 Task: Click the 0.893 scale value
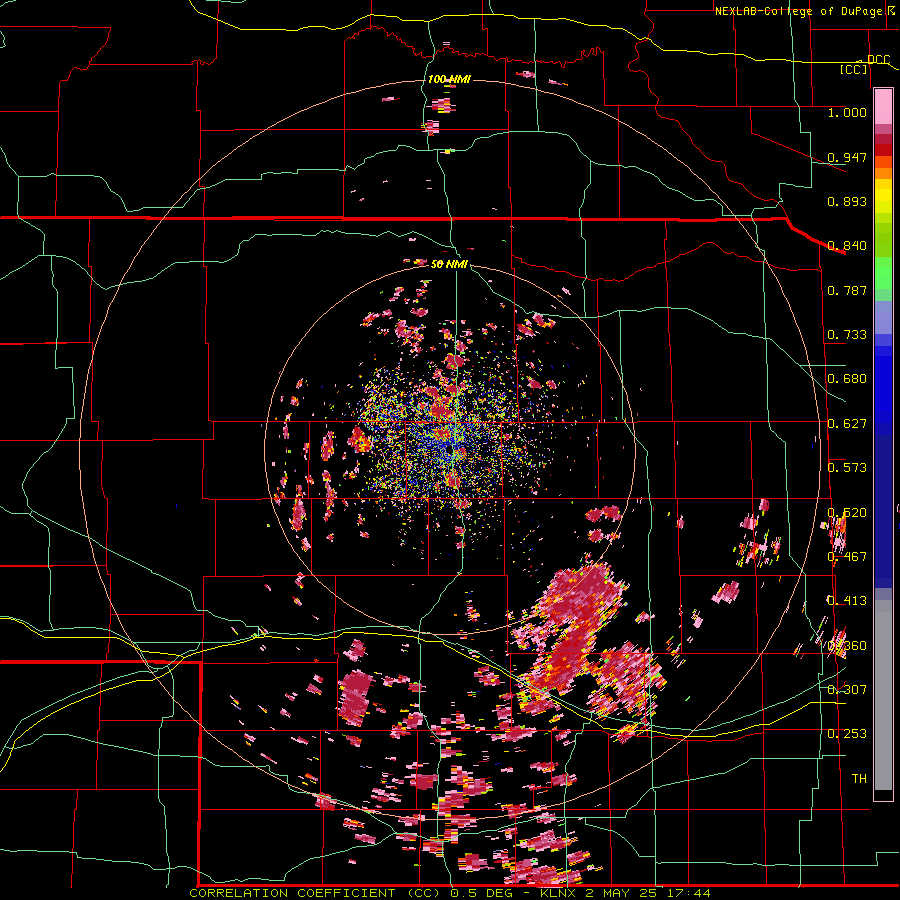pos(847,201)
